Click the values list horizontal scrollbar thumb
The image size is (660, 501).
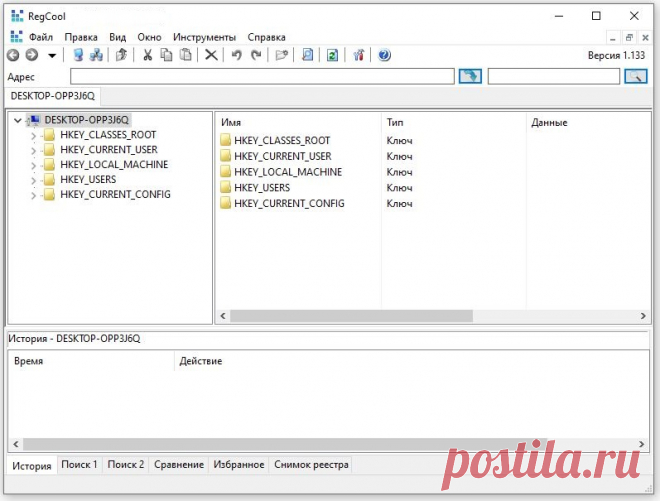[351, 316]
